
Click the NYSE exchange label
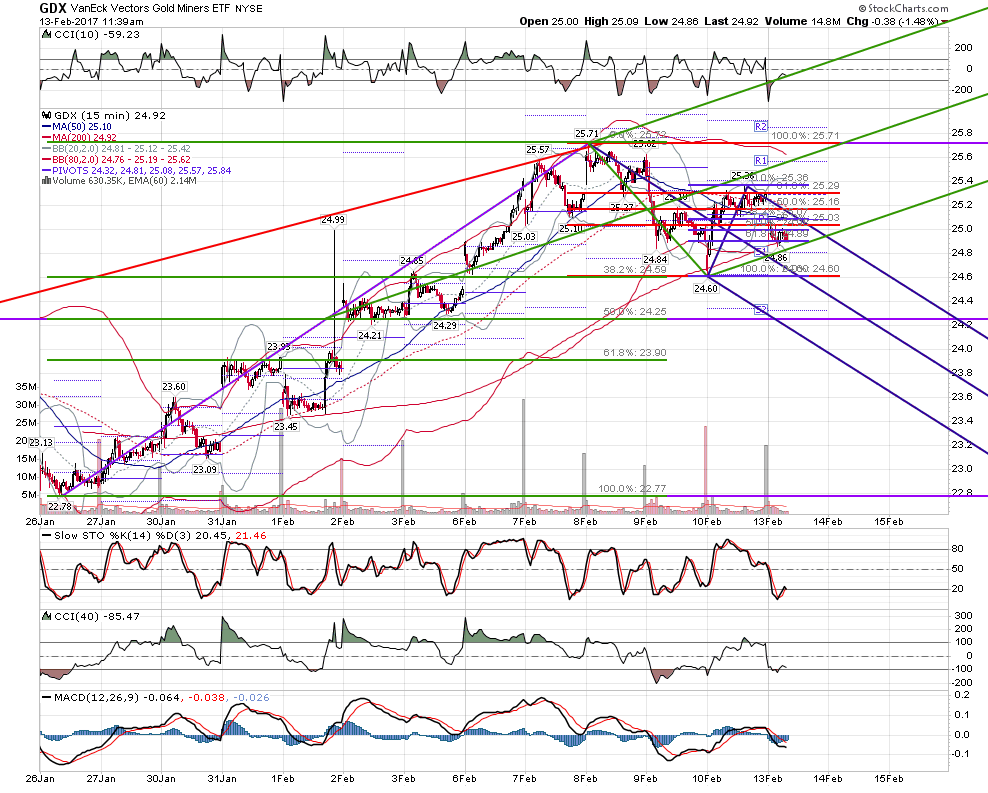coord(249,9)
